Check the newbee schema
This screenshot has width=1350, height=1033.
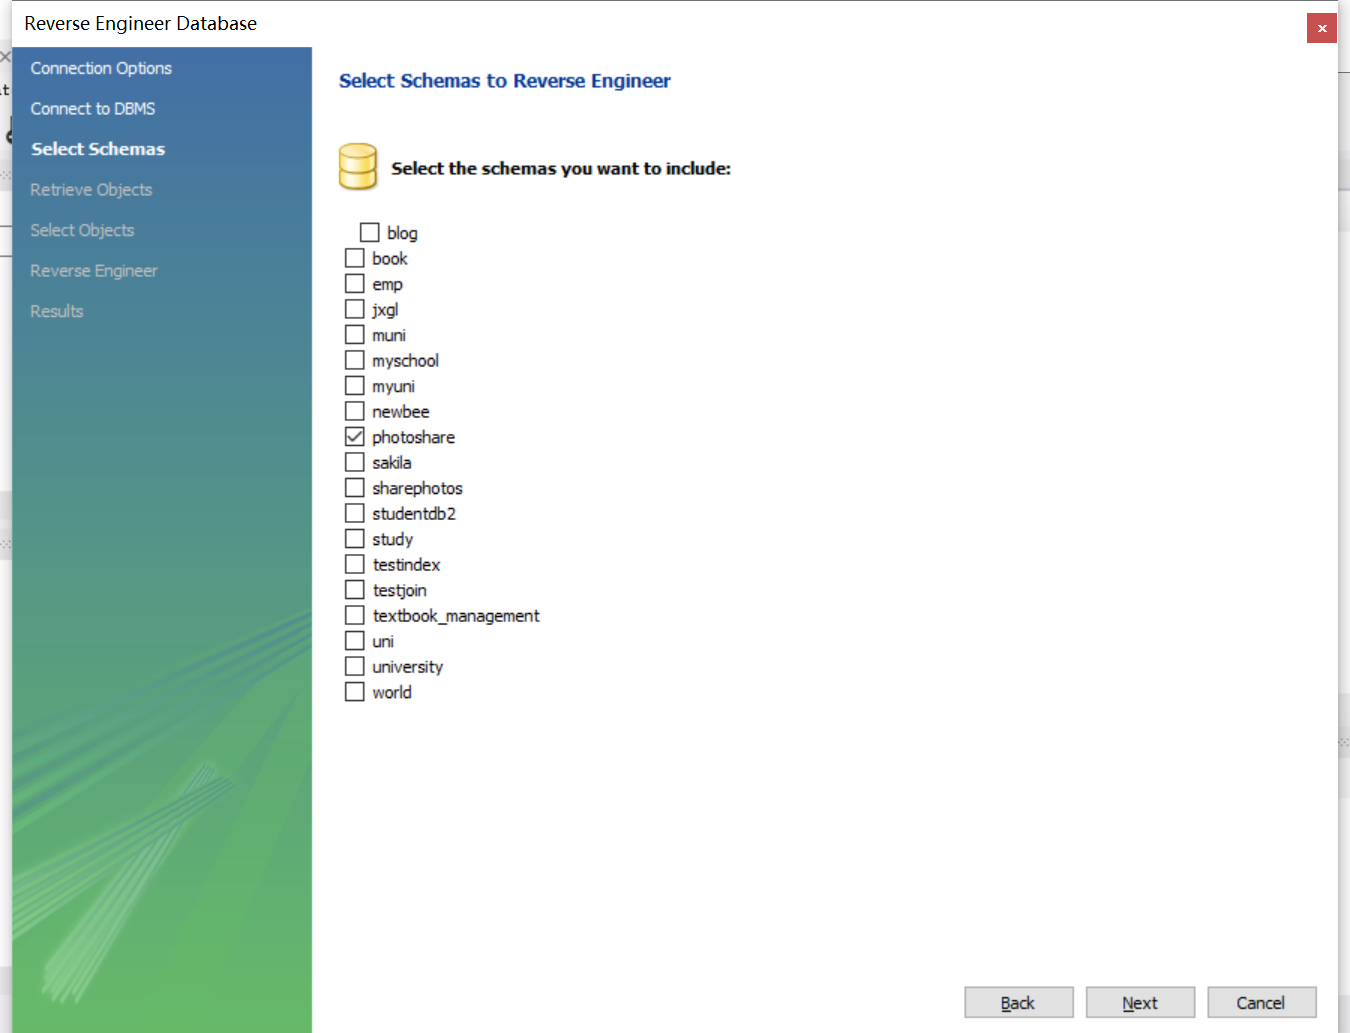tap(354, 410)
